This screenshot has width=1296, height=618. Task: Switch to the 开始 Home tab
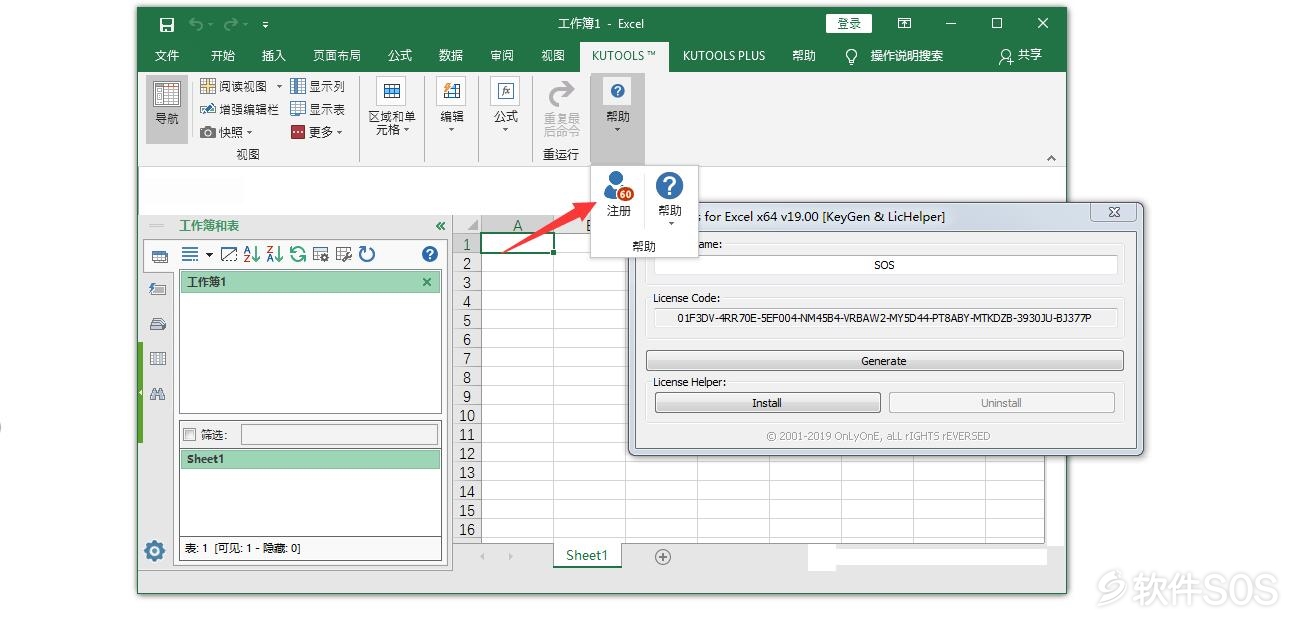223,56
